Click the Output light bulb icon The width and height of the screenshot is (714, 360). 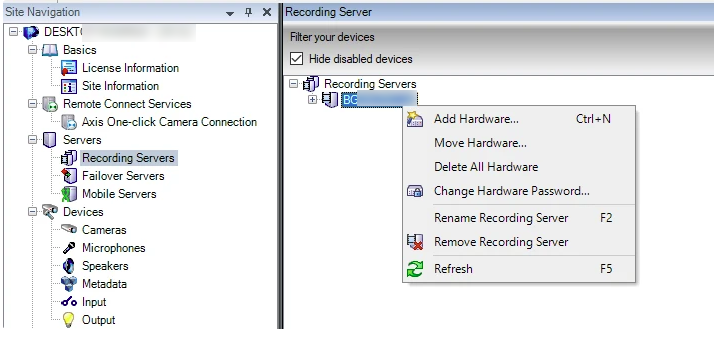68,320
